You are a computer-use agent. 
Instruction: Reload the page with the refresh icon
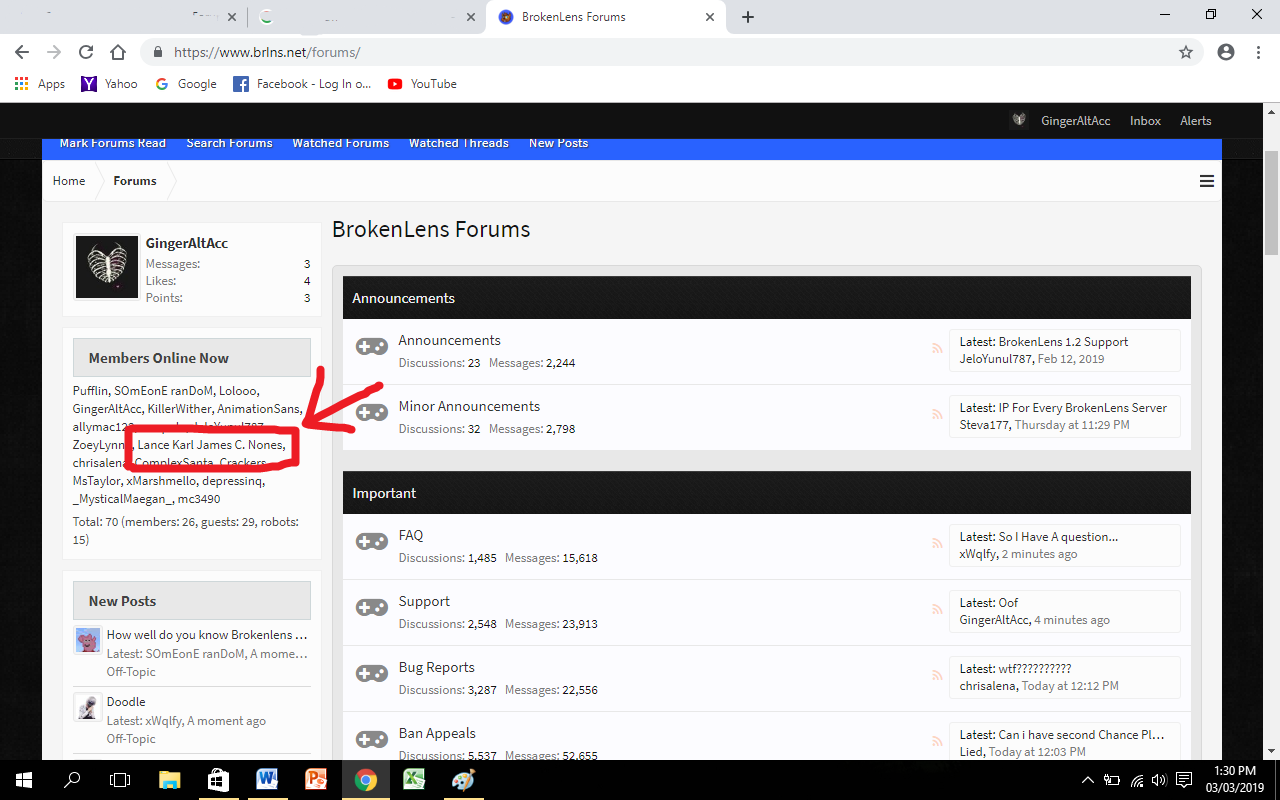coord(86,52)
